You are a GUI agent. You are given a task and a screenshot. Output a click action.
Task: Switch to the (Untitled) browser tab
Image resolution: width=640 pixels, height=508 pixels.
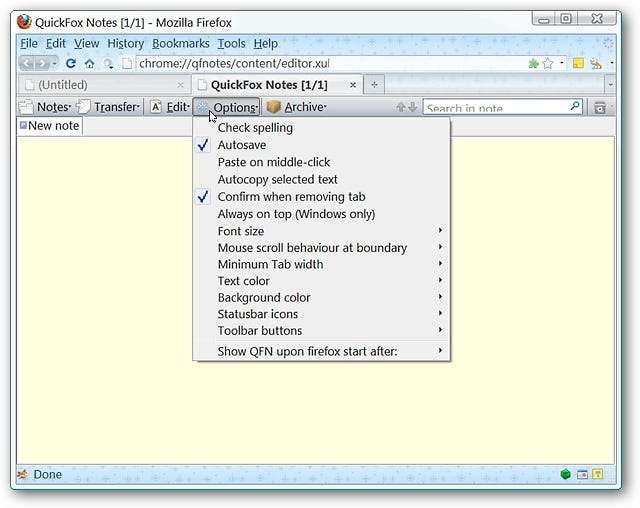click(104, 85)
